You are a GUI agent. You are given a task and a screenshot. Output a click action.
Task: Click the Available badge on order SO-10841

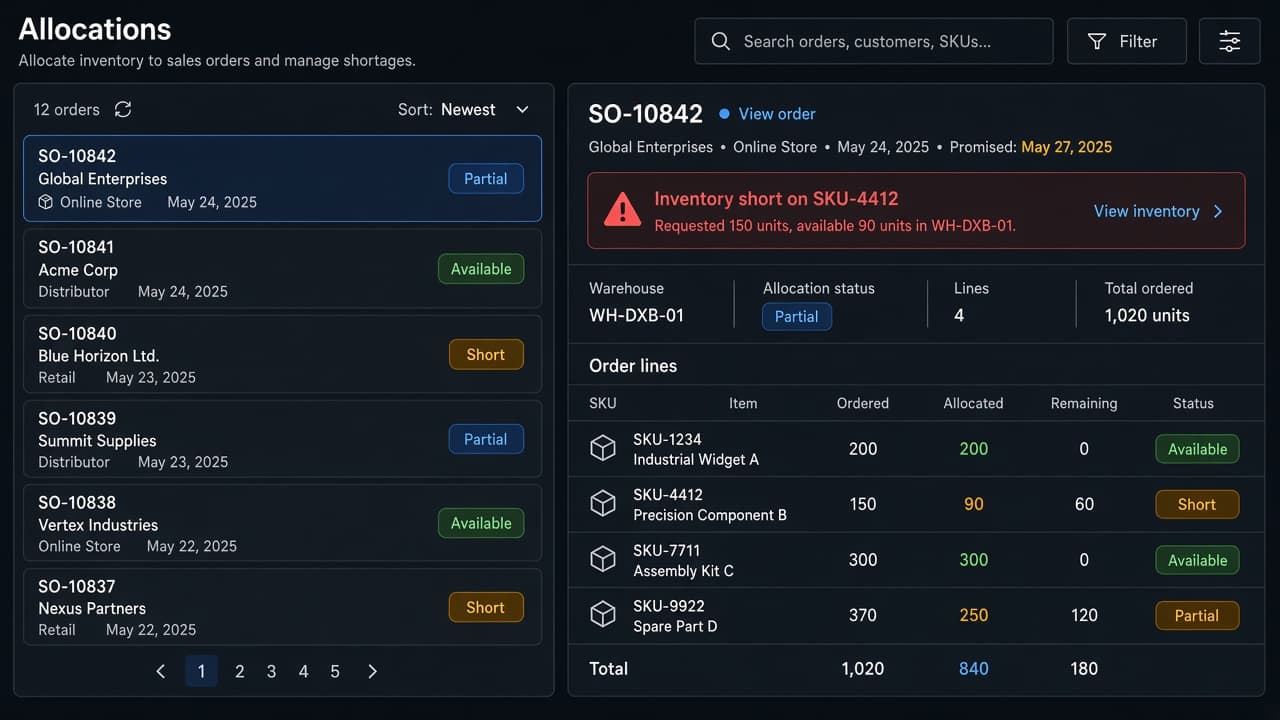click(x=481, y=269)
